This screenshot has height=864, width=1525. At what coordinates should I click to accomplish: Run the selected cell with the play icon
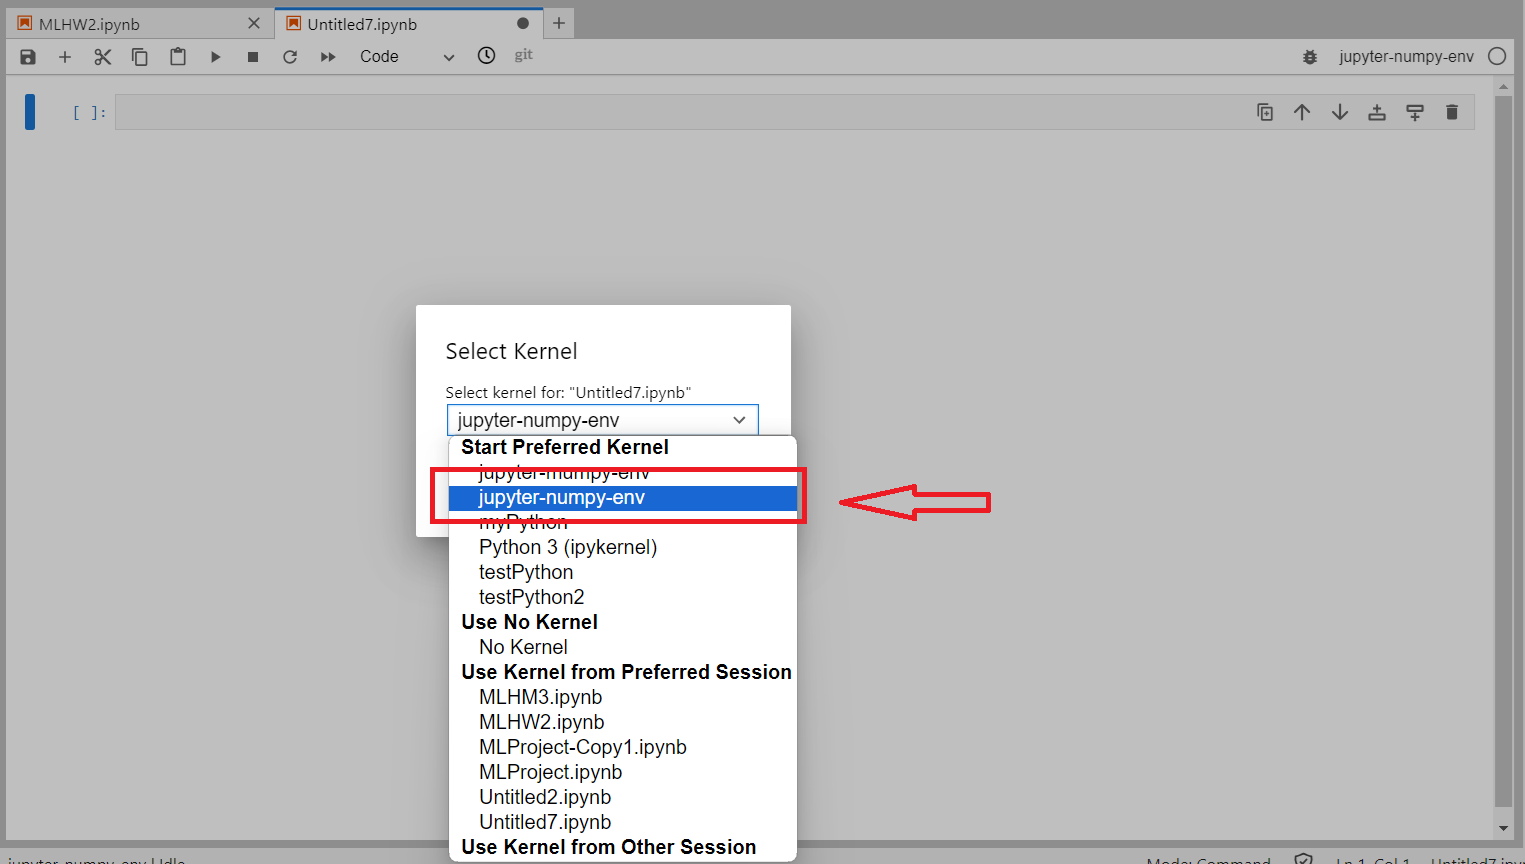[x=215, y=57]
